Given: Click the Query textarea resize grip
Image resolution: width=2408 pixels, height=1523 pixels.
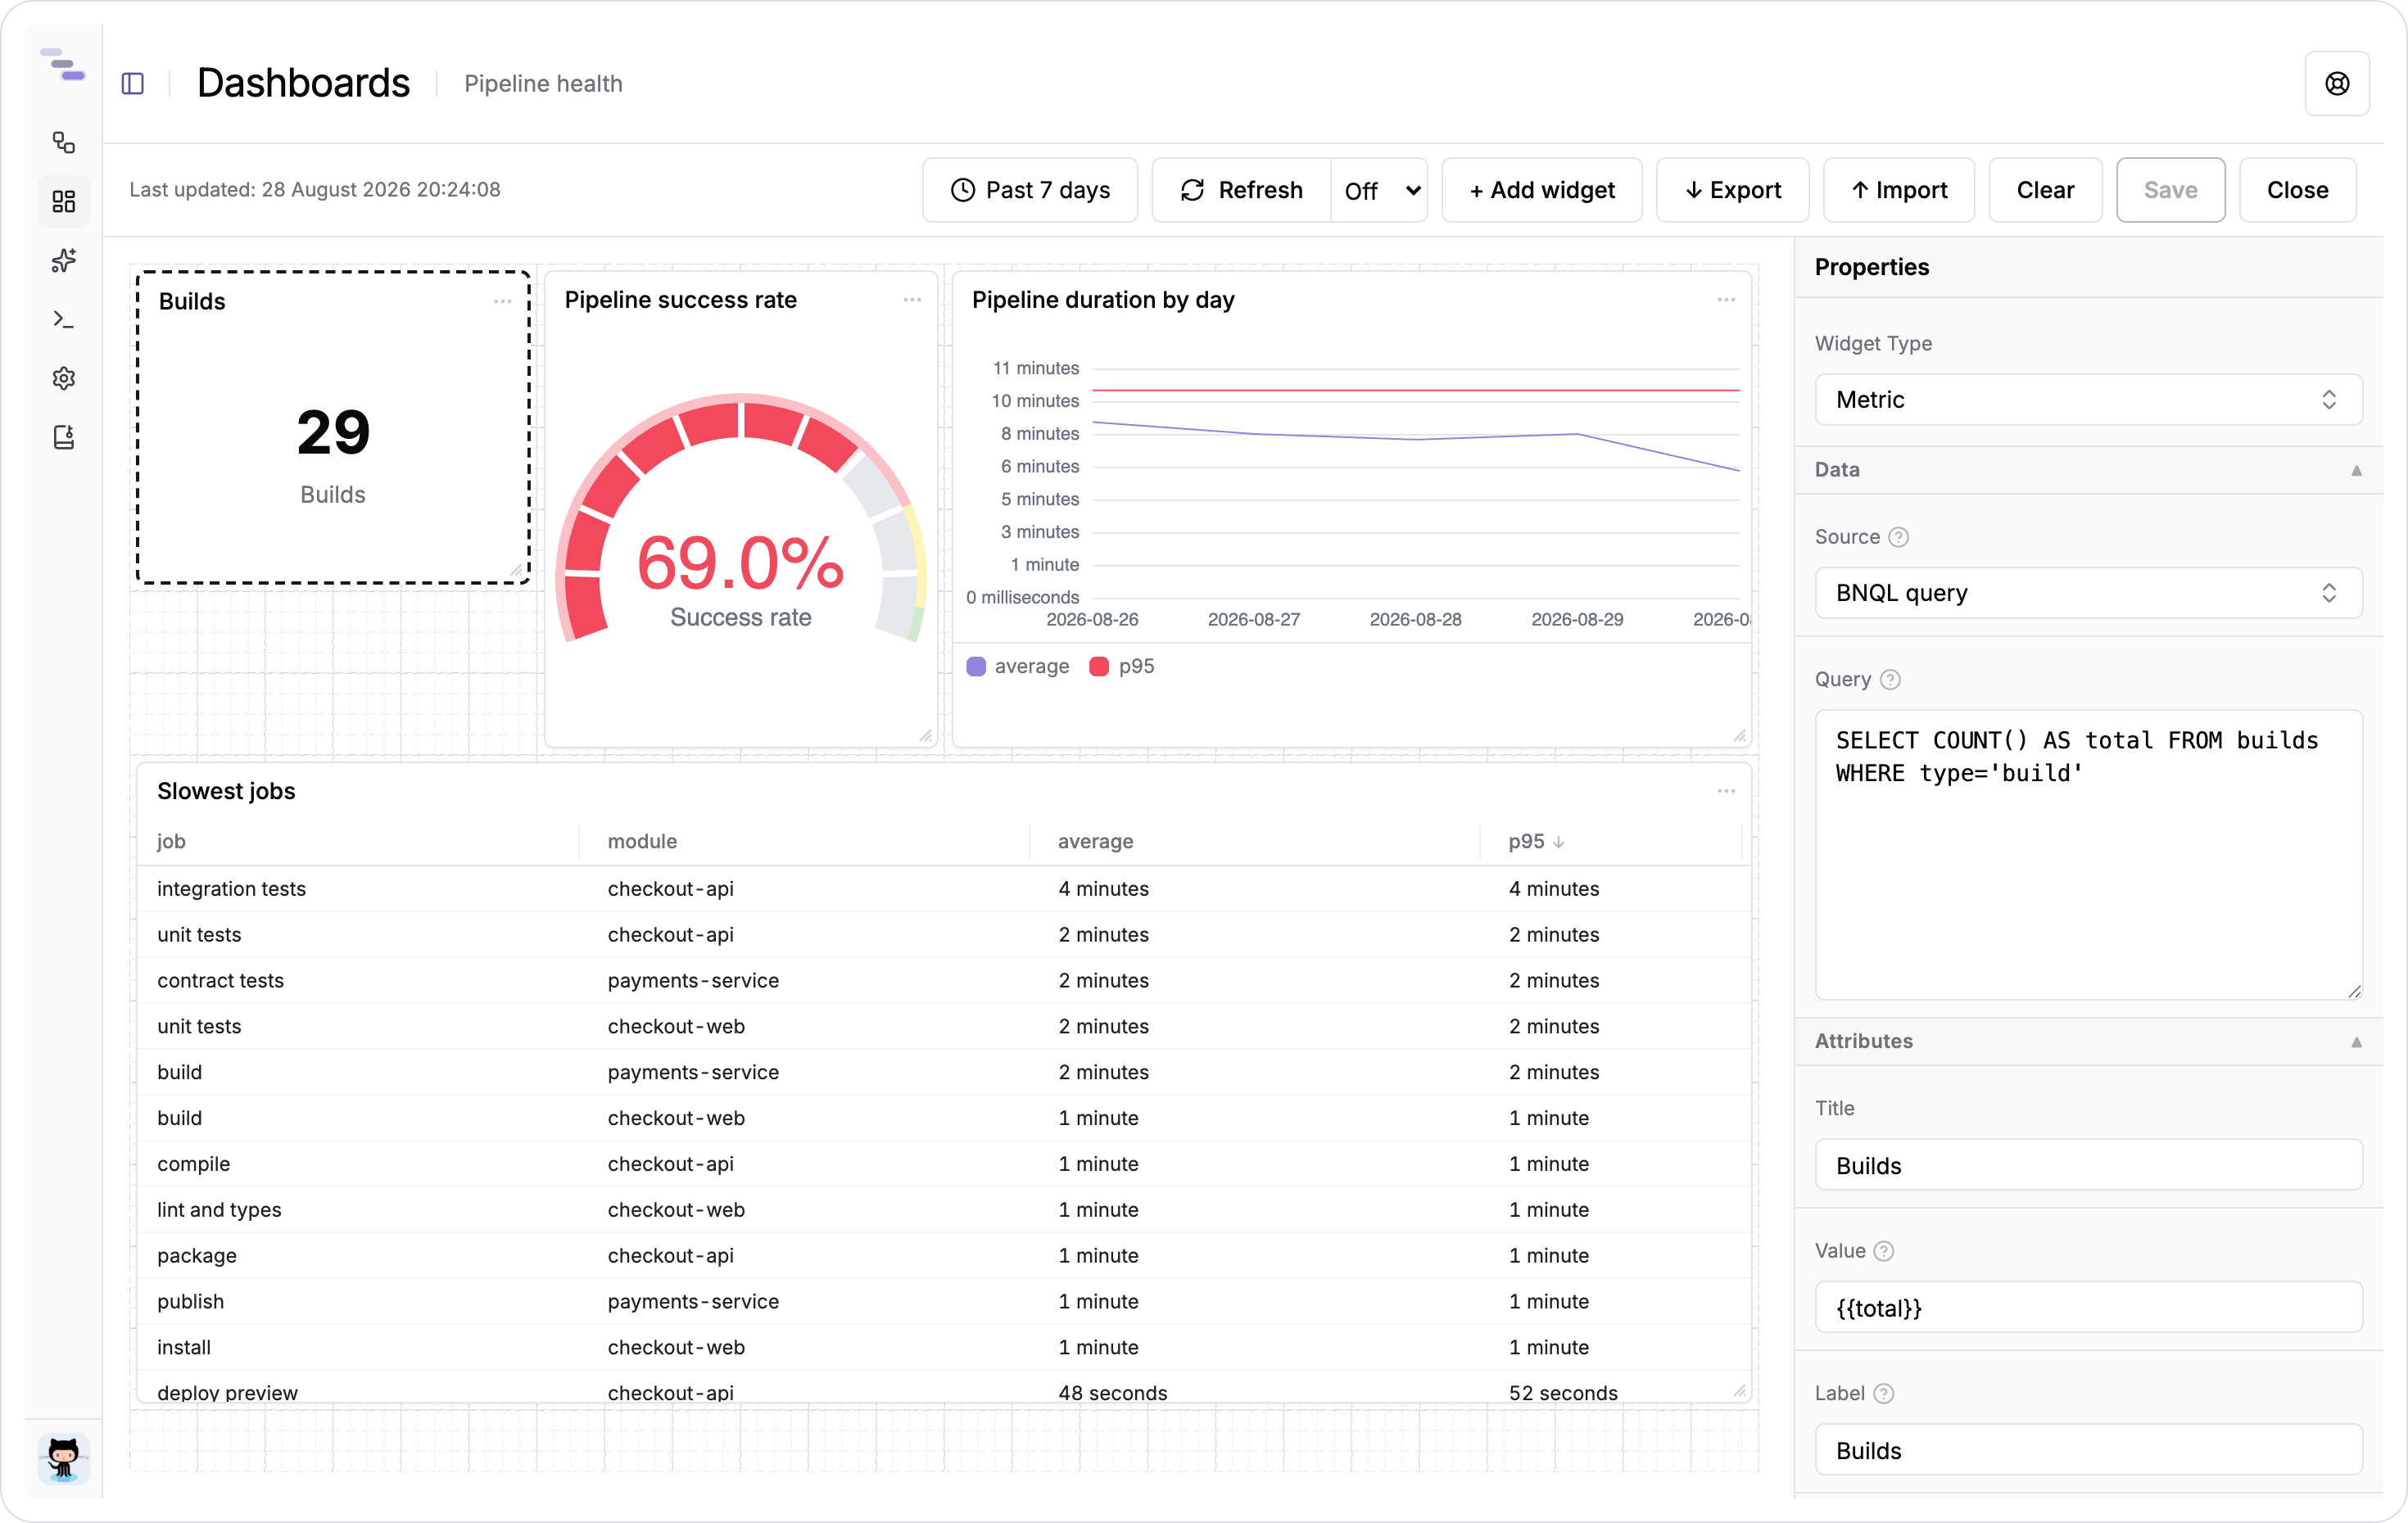Looking at the screenshot, I should click(2354, 991).
